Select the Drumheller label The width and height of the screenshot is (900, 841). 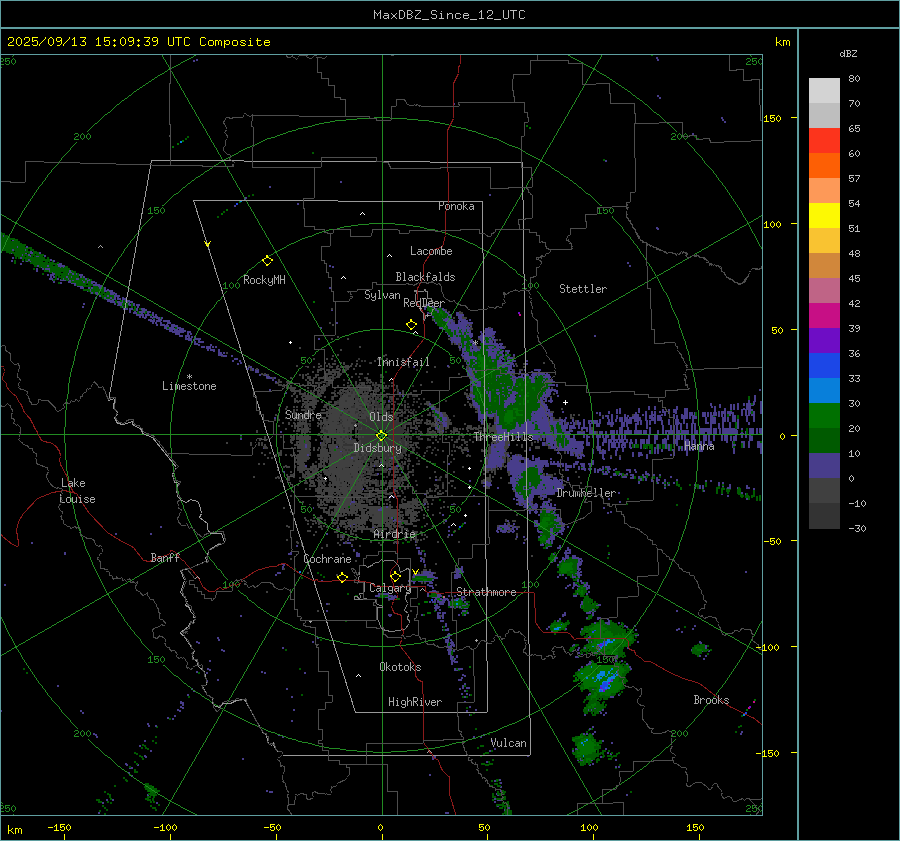point(586,493)
